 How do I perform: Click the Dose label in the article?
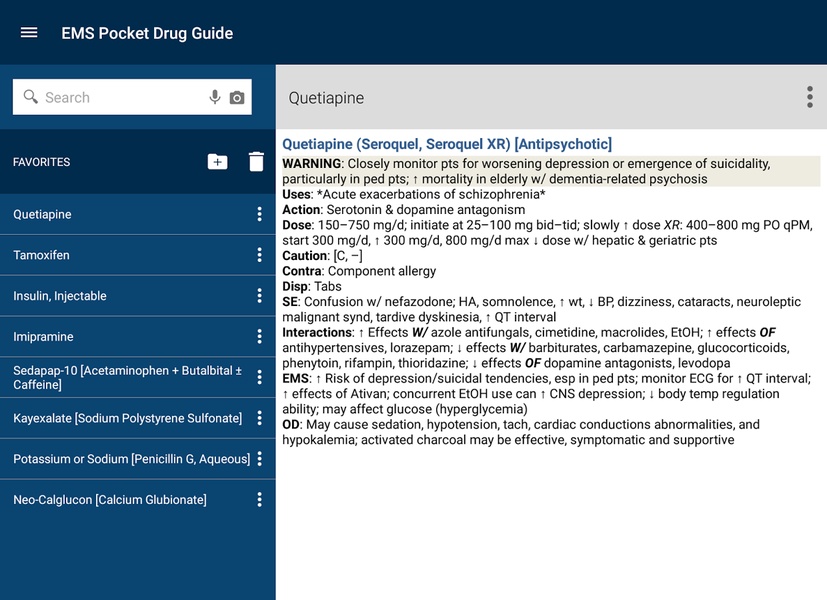click(x=297, y=225)
